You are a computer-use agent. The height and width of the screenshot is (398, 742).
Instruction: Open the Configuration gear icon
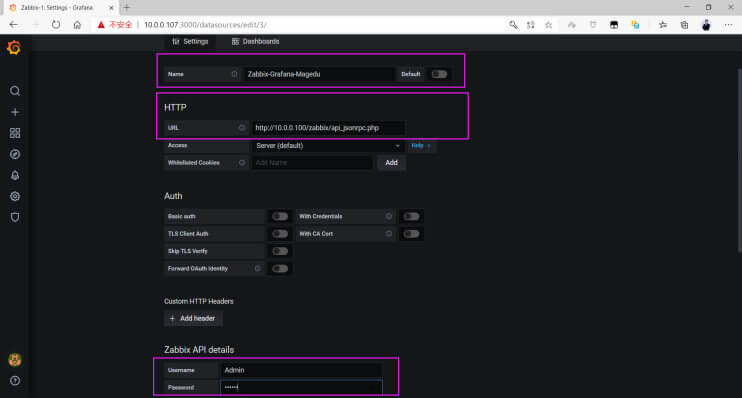(x=15, y=196)
